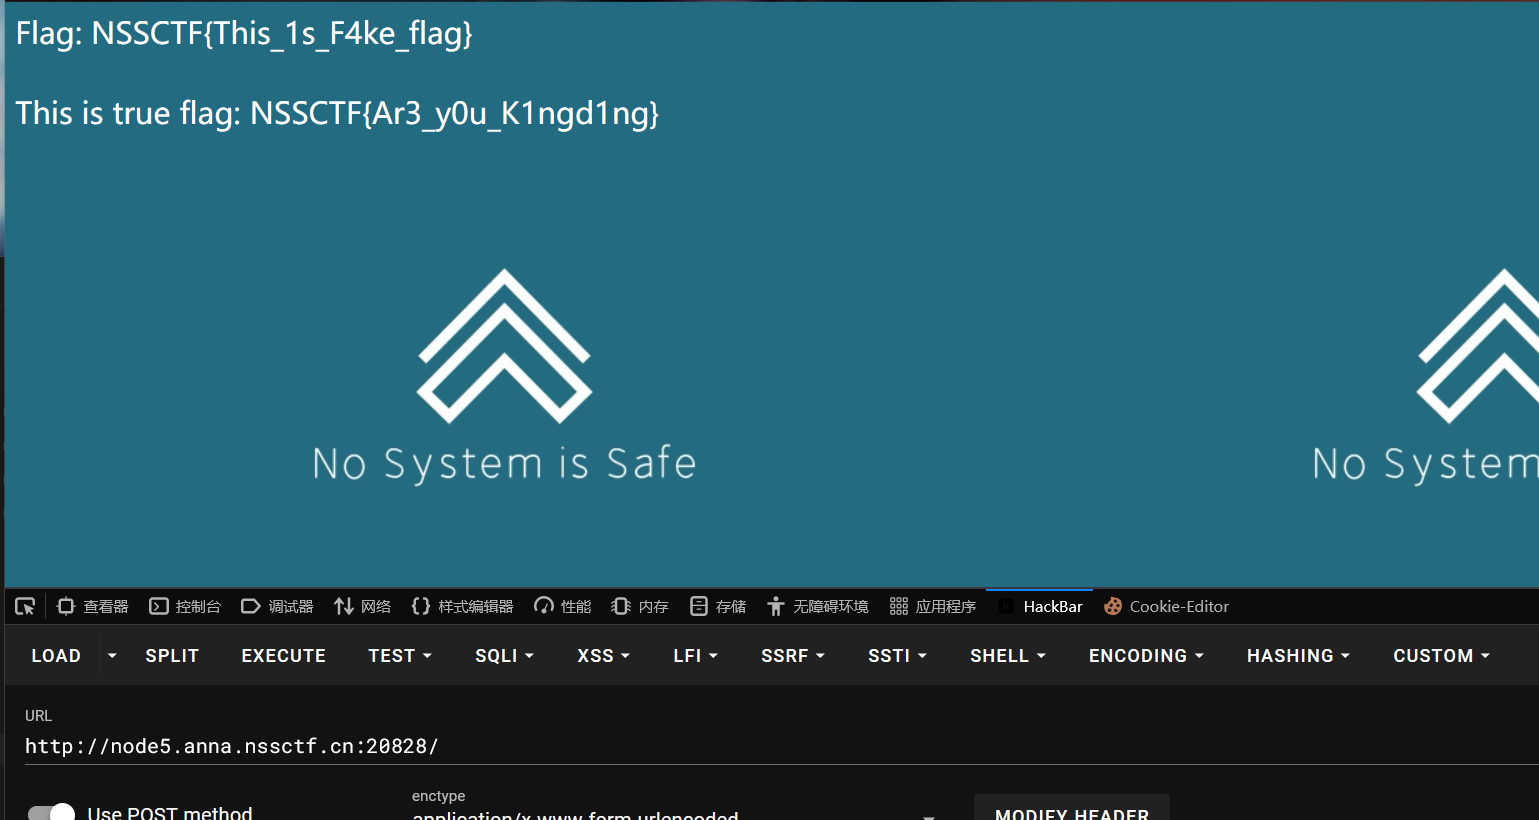Open the 内存 memory panel

pos(640,606)
